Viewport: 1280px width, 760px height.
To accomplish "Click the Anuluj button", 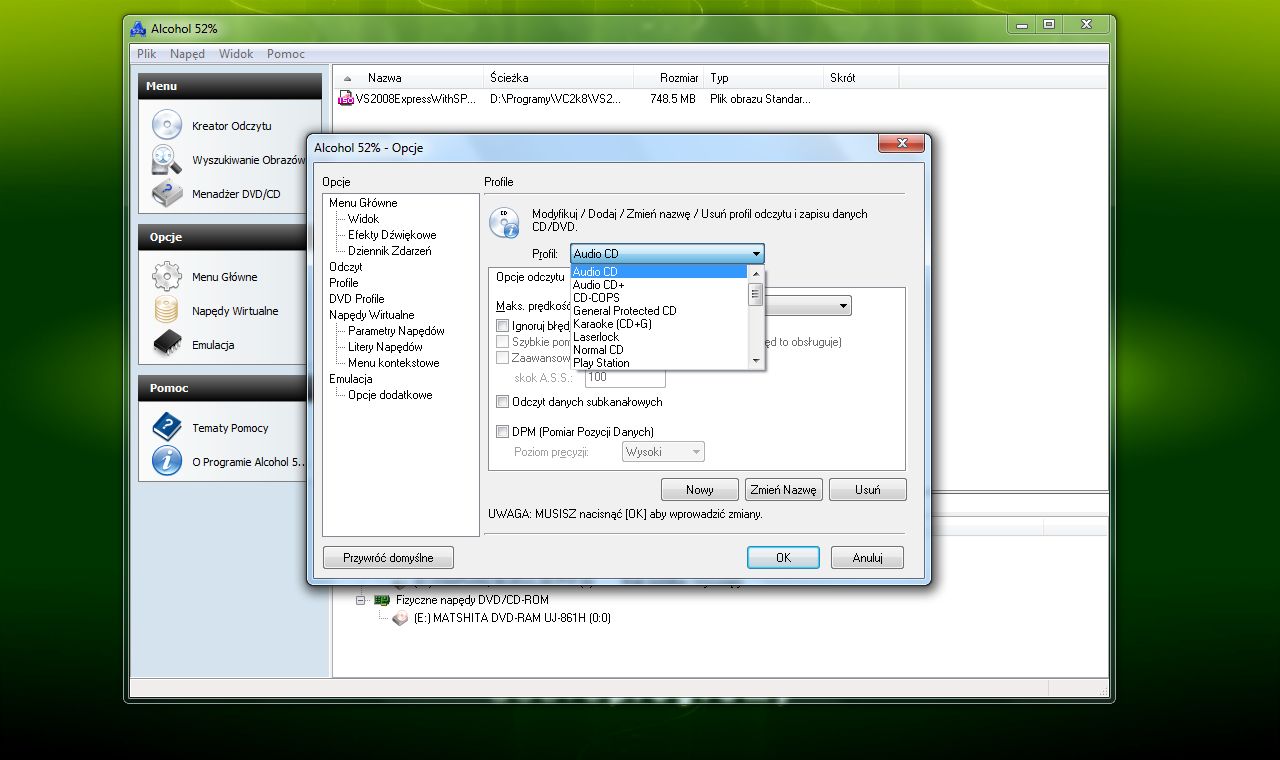I will pyautogui.click(x=867, y=558).
